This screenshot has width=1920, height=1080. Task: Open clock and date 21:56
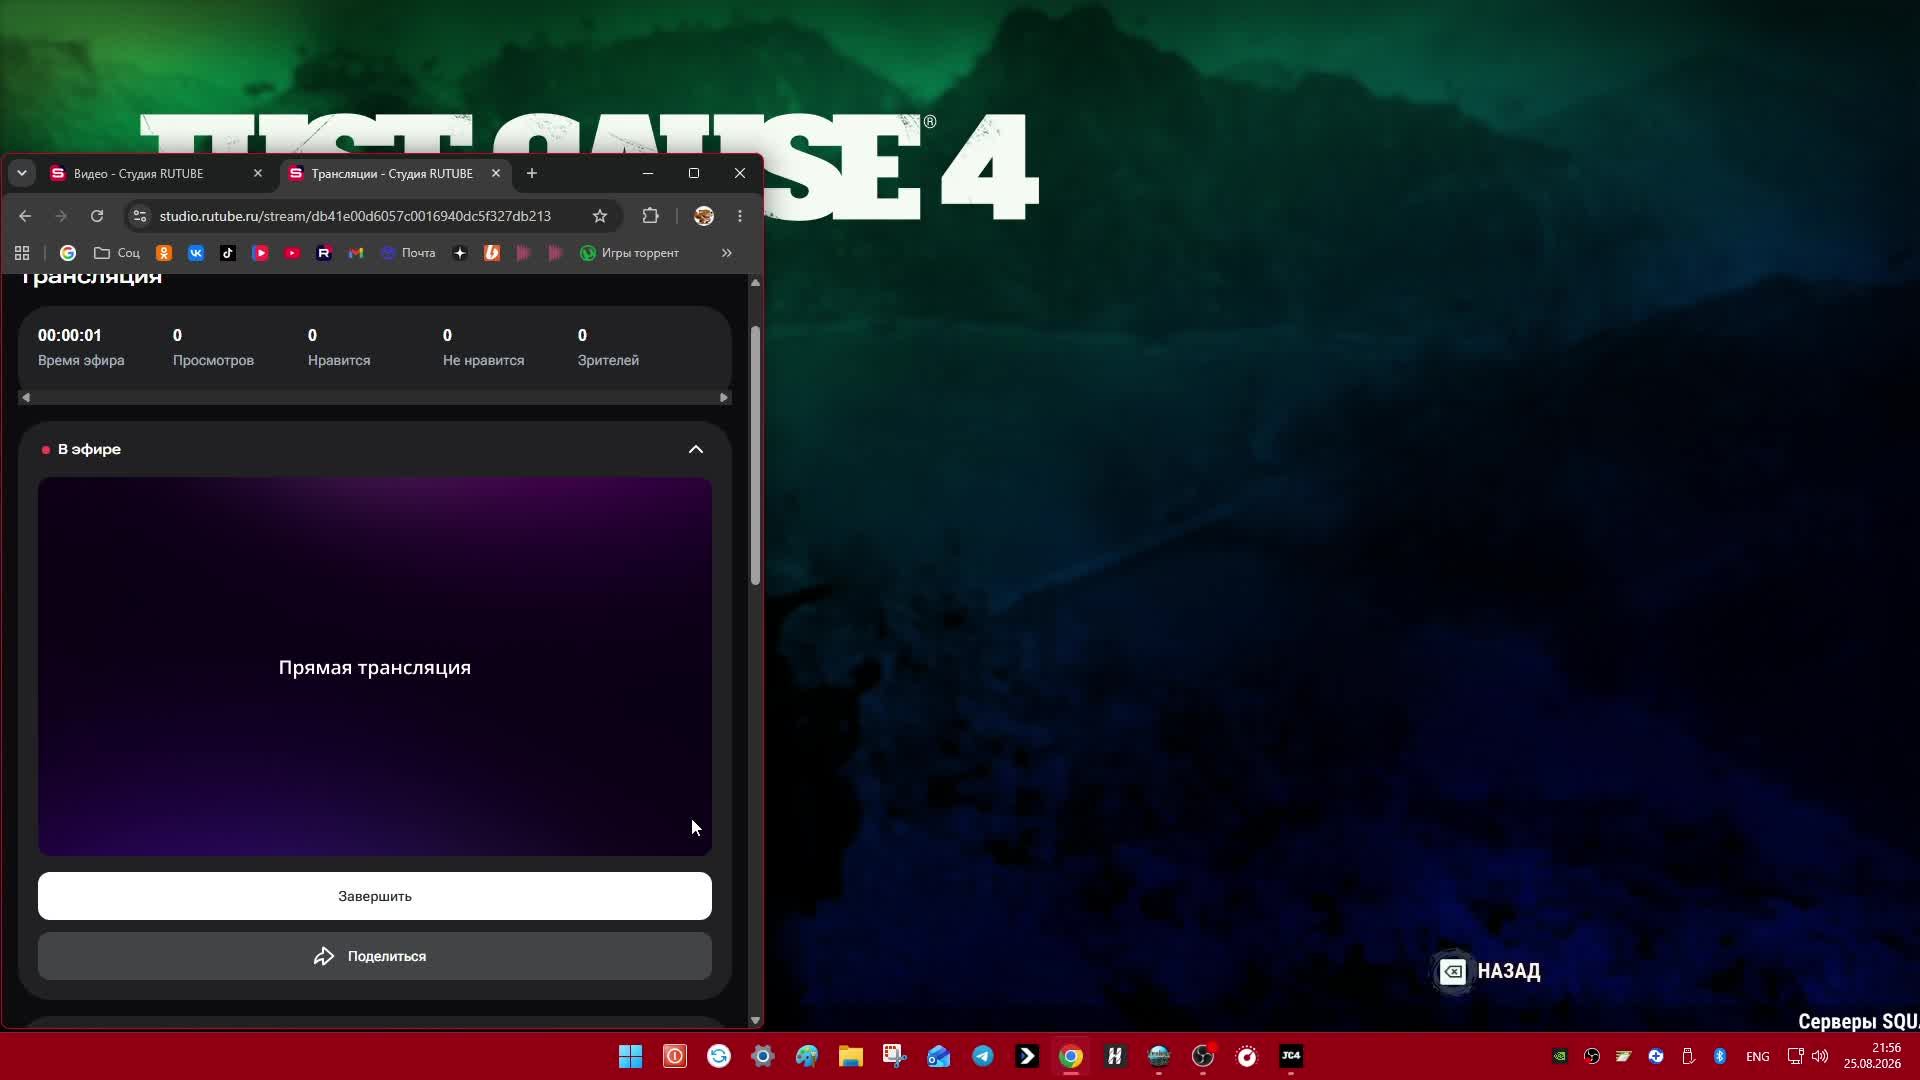tap(1873, 1056)
